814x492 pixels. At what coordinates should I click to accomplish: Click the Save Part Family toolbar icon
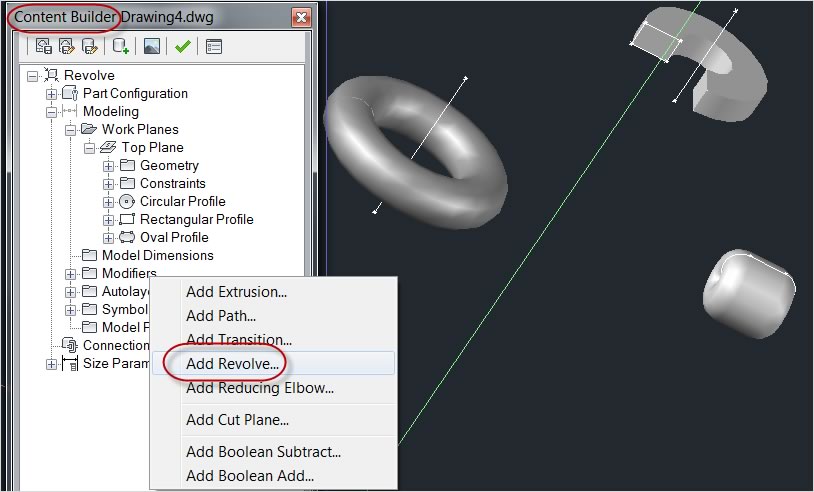pyautogui.click(x=44, y=46)
